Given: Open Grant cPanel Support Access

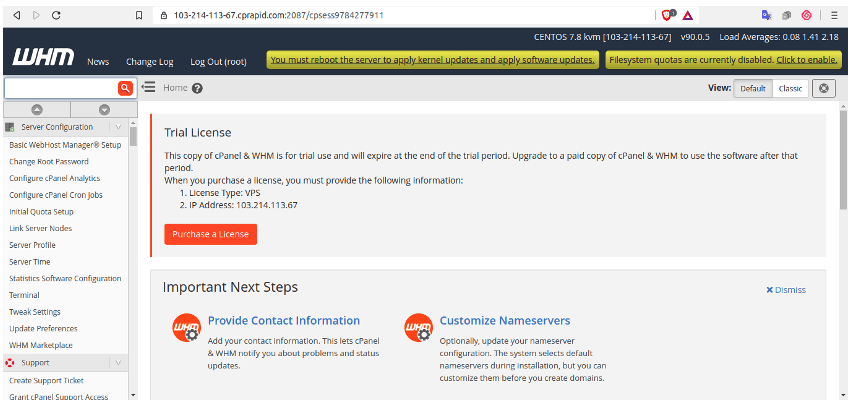Looking at the screenshot, I should pos(58,397).
